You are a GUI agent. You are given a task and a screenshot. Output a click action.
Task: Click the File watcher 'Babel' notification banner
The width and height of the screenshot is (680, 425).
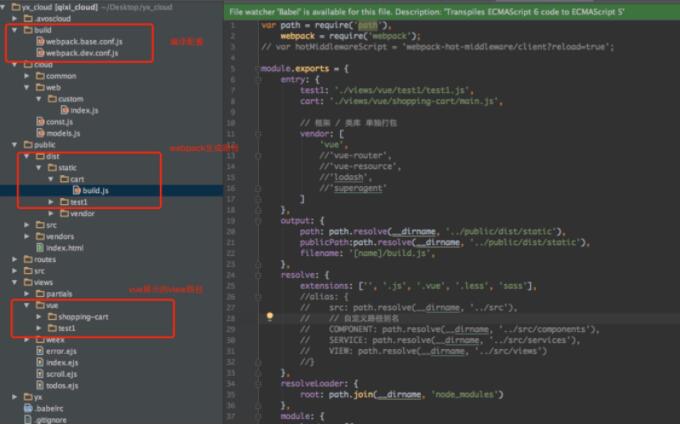(x=452, y=12)
